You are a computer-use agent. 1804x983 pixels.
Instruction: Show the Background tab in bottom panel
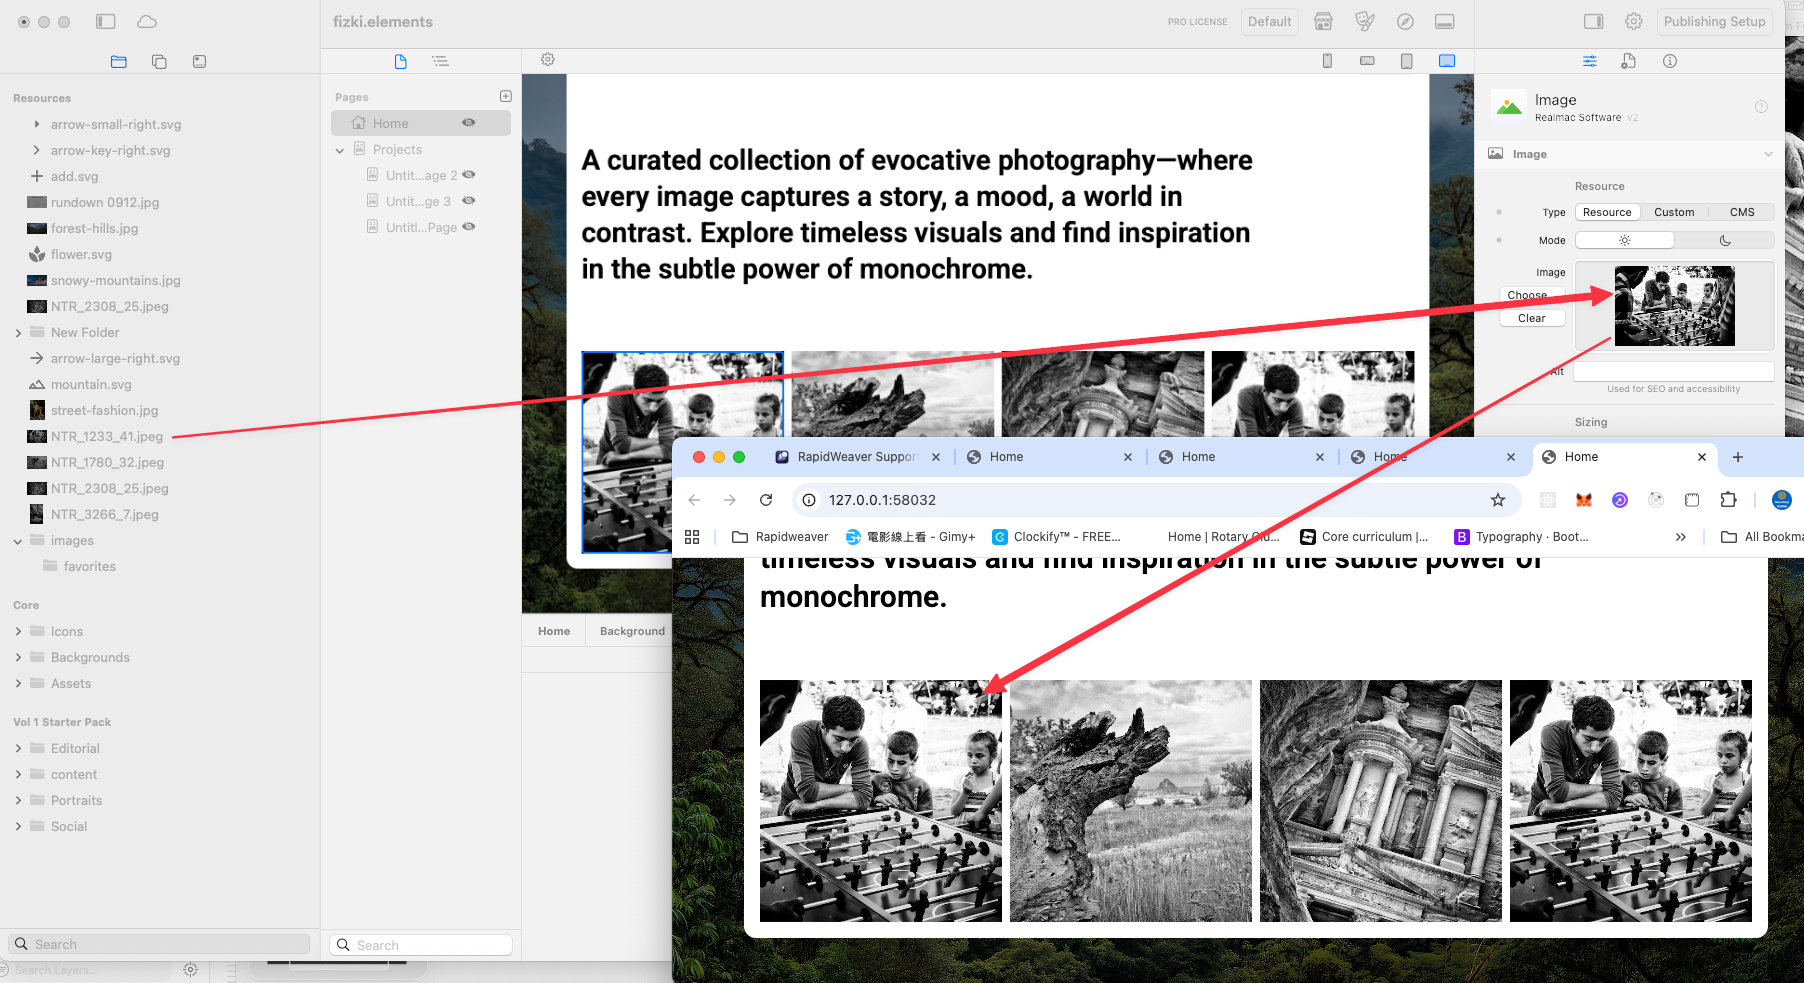click(x=632, y=631)
